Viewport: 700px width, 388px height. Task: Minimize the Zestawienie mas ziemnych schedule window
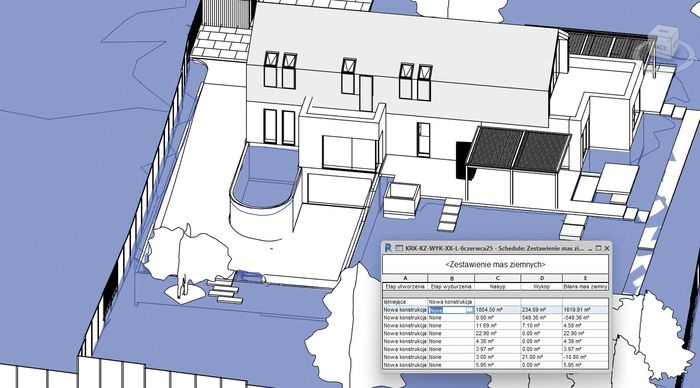click(x=591, y=248)
